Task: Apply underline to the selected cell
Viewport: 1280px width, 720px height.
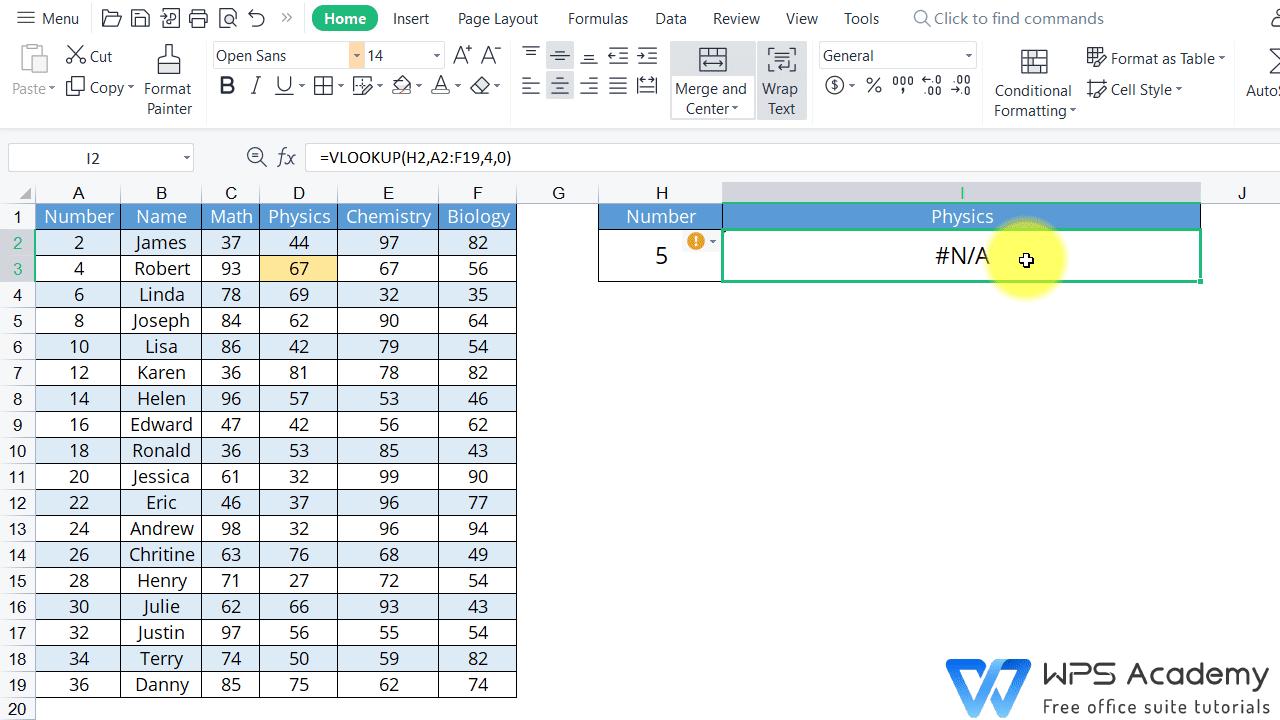Action: (284, 86)
